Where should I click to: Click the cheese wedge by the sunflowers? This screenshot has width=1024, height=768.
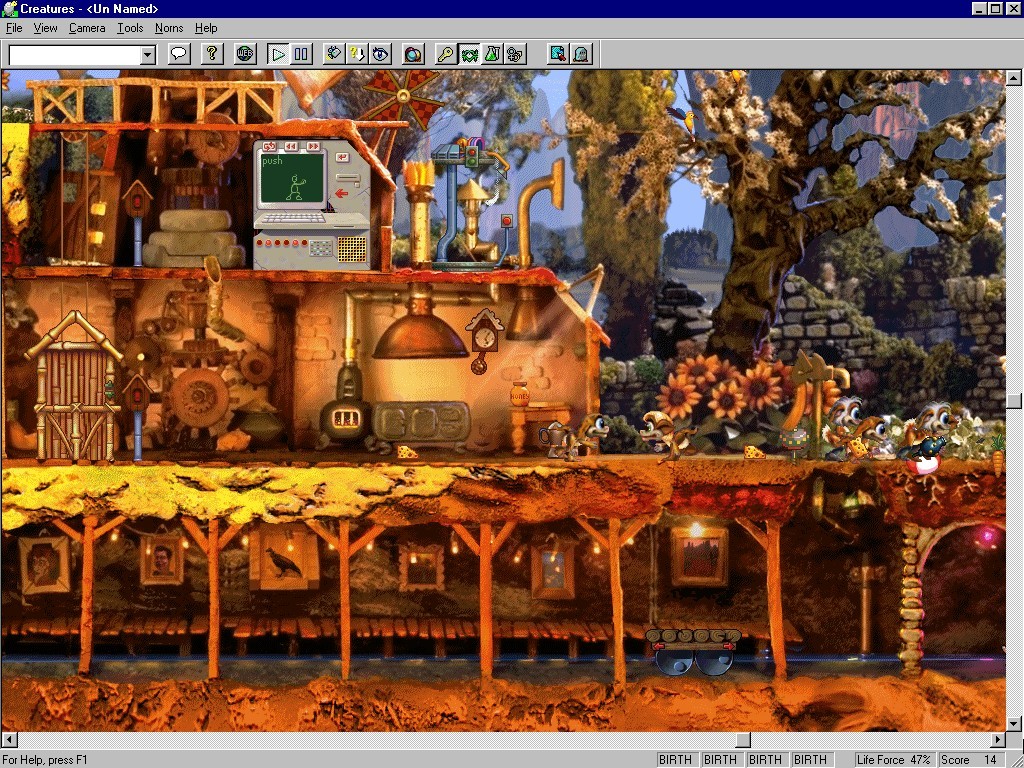[x=754, y=451]
